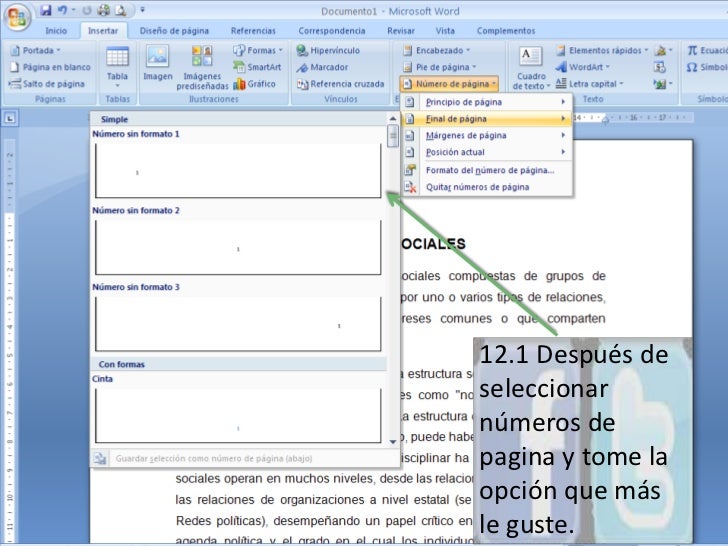This screenshot has height=546, width=728.
Task: Click the insert object icon
Action: (663, 84)
